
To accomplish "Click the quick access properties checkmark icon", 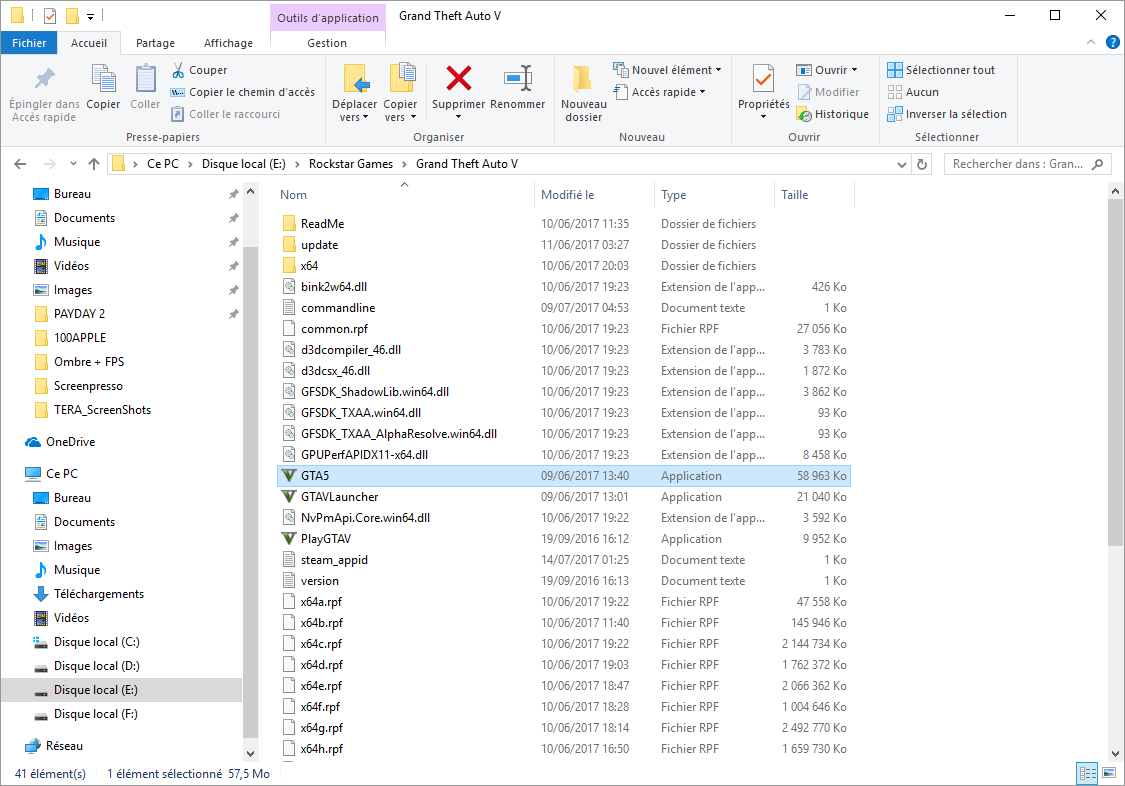I will click(50, 15).
